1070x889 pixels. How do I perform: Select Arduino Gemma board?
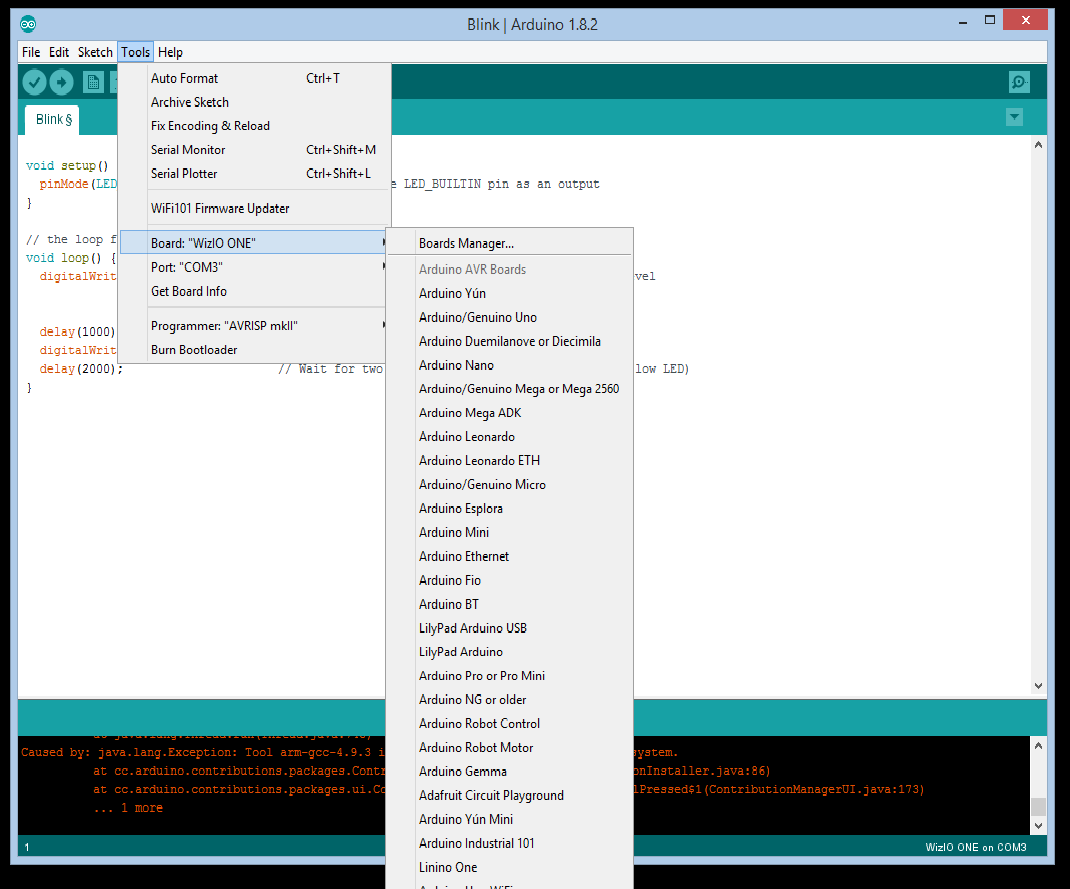click(509, 772)
